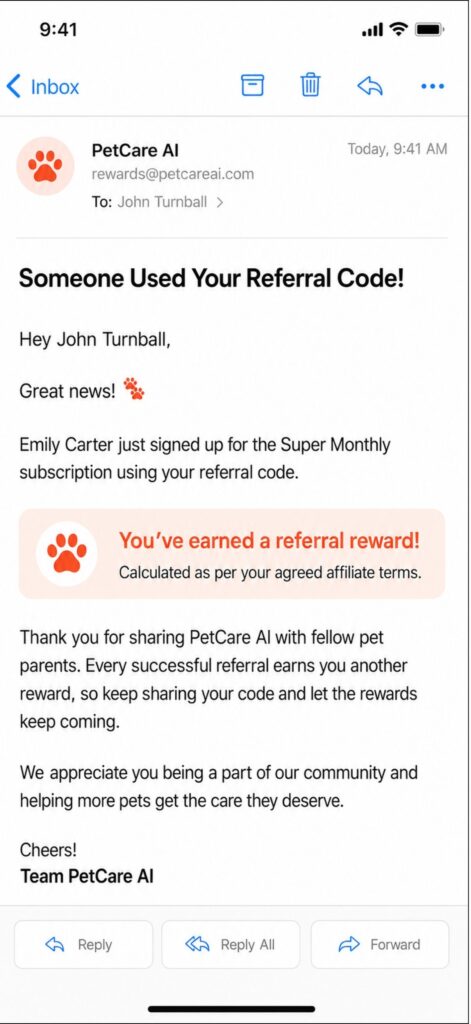This screenshot has width=471, height=1024.
Task: Tap the battery icon in status bar
Action: [x=430, y=29]
